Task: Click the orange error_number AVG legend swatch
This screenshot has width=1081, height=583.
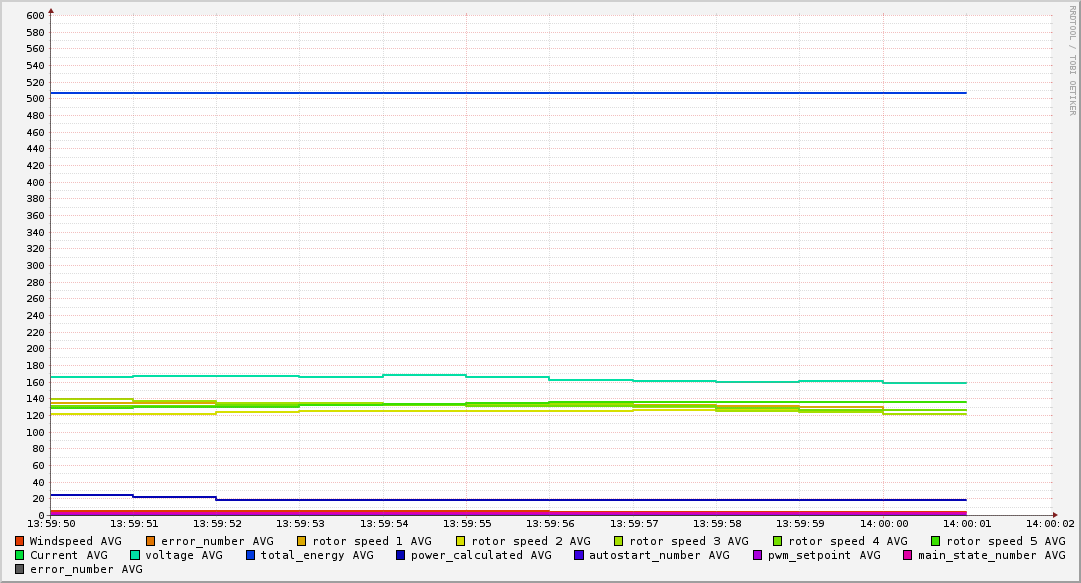Action: [x=151, y=541]
